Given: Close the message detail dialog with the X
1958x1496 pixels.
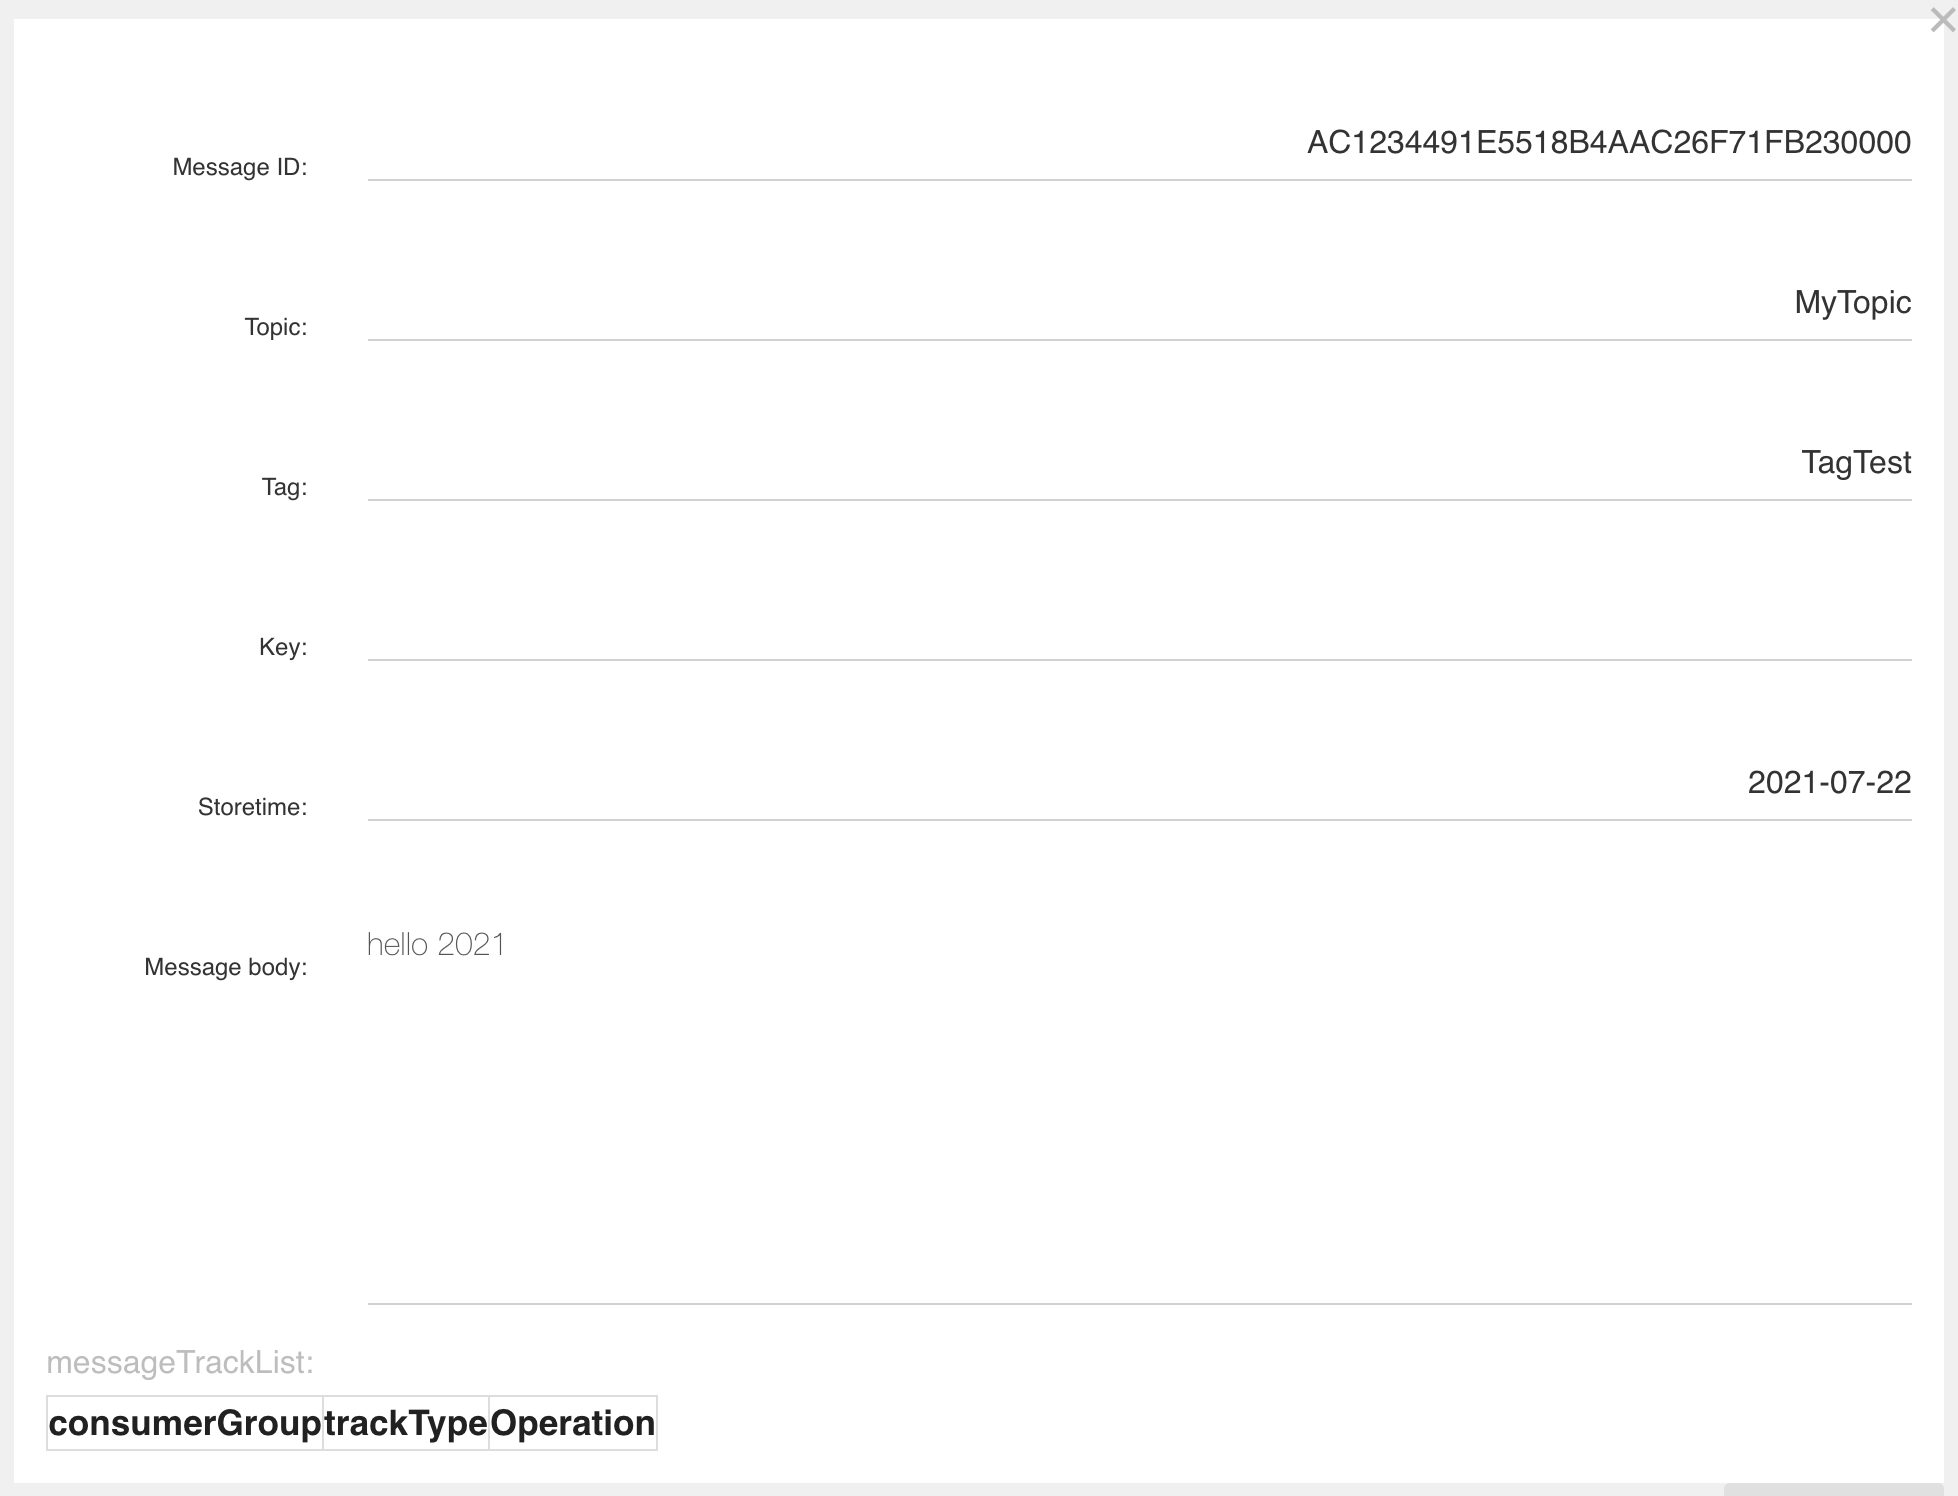Looking at the screenshot, I should [x=1941, y=21].
